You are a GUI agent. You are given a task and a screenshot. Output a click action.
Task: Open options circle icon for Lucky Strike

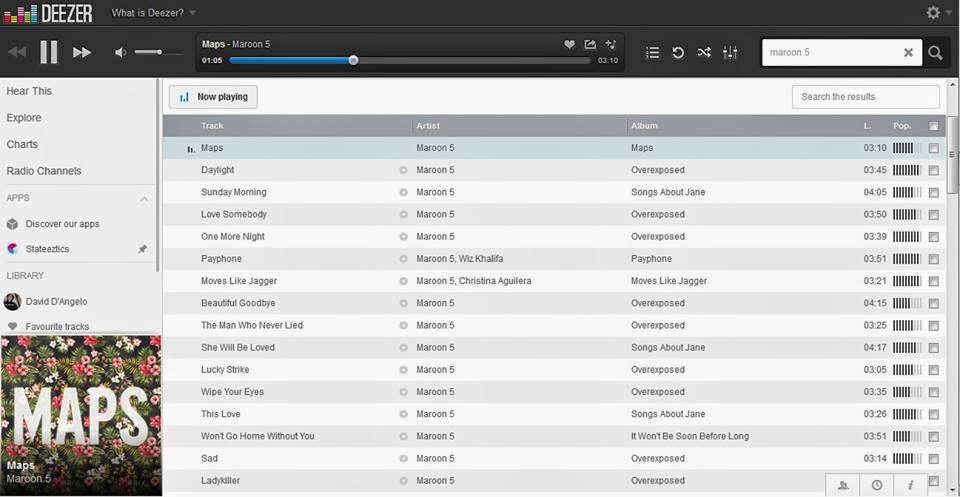click(403, 370)
